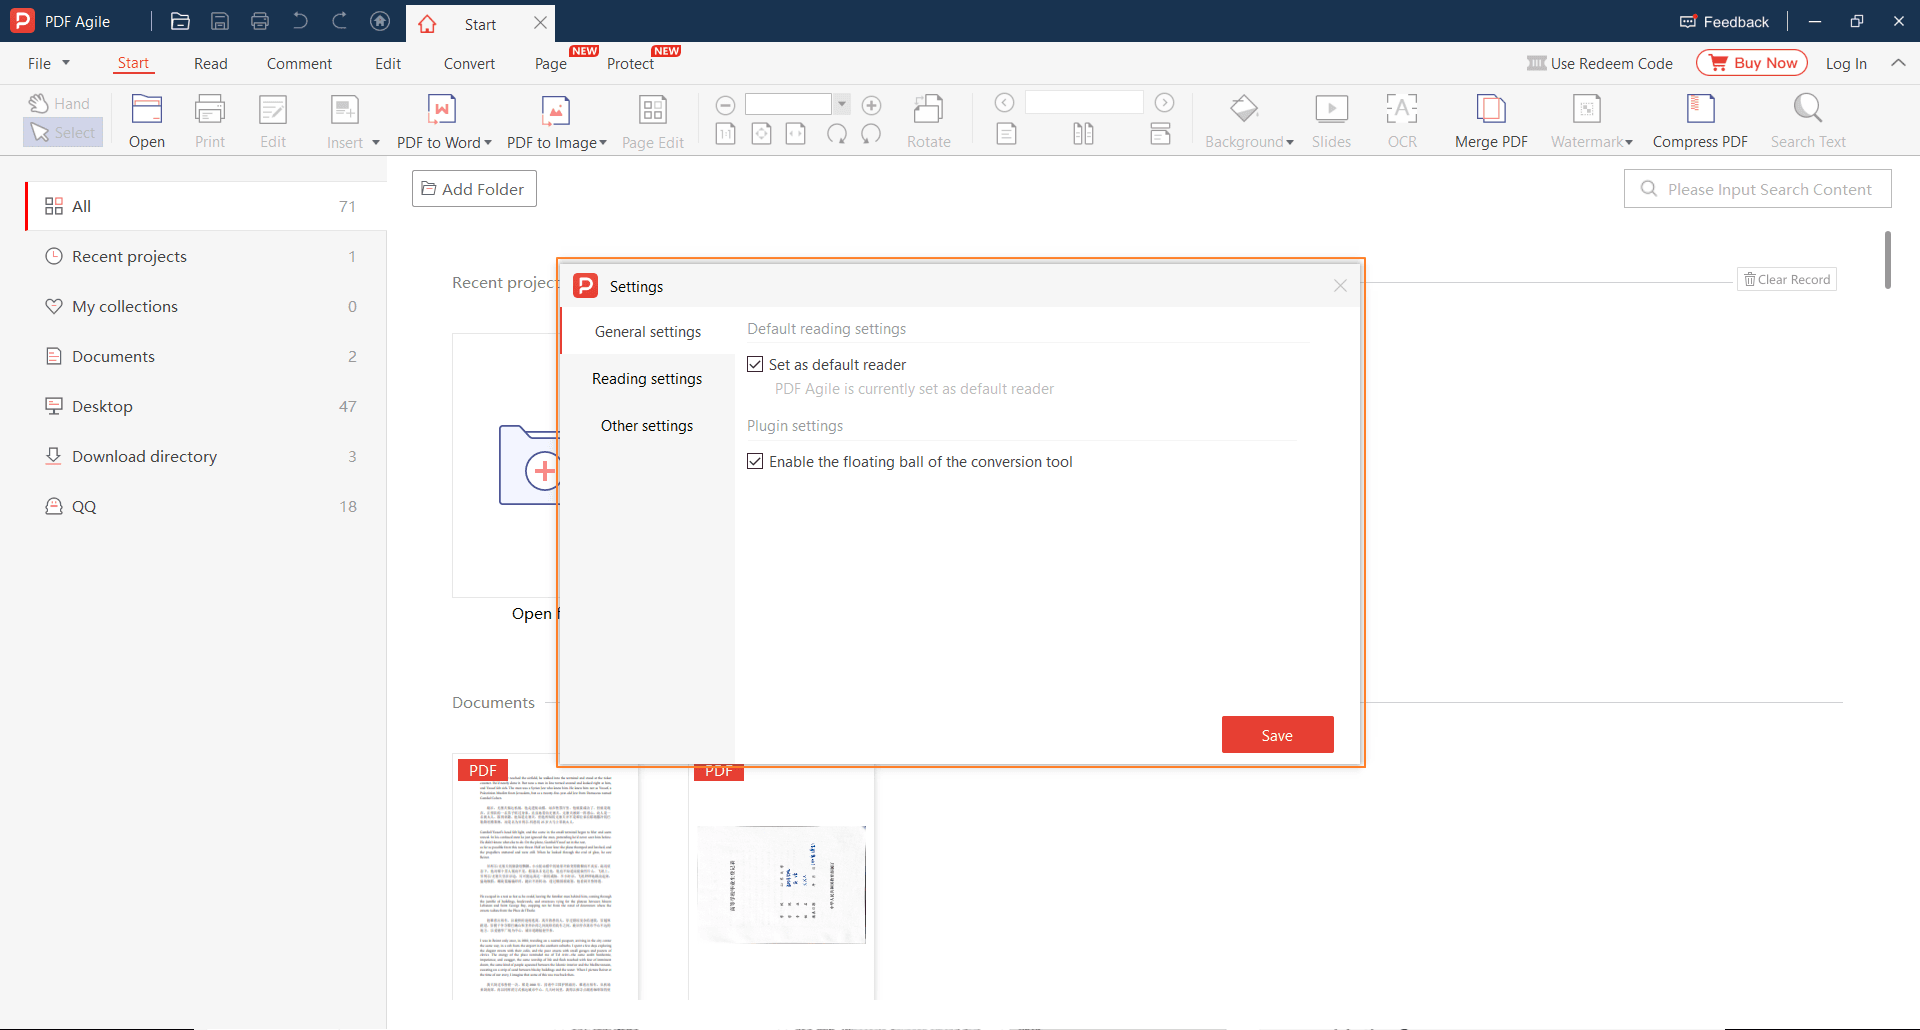The width and height of the screenshot is (1920, 1030).
Task: Select My collections in sidebar
Action: [x=205, y=306]
